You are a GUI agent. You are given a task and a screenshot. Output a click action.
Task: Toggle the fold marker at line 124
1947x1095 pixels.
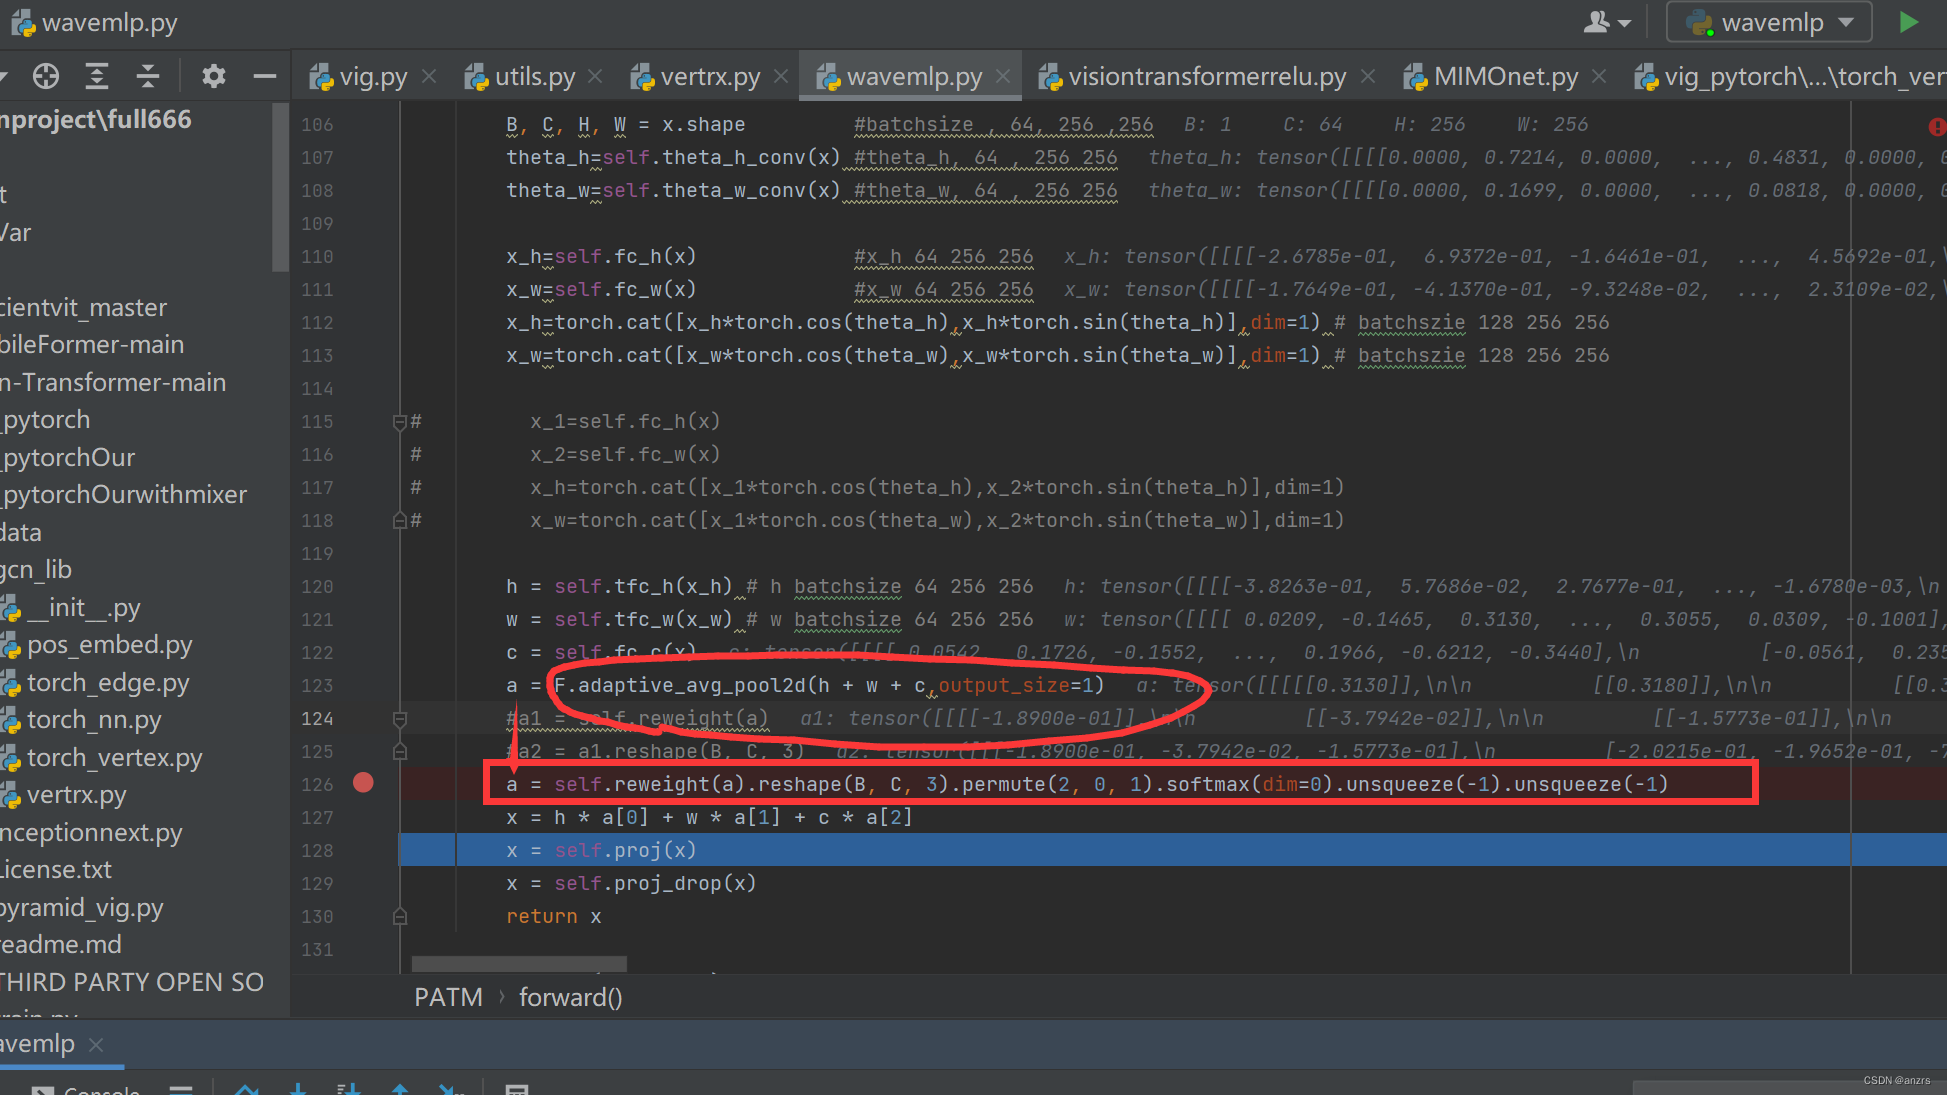coord(400,718)
